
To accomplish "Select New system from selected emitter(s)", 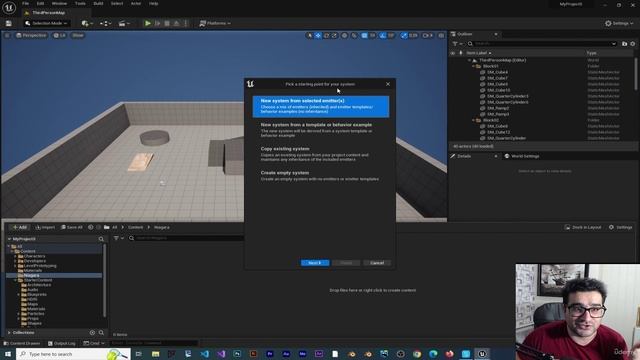I will pos(321,106).
